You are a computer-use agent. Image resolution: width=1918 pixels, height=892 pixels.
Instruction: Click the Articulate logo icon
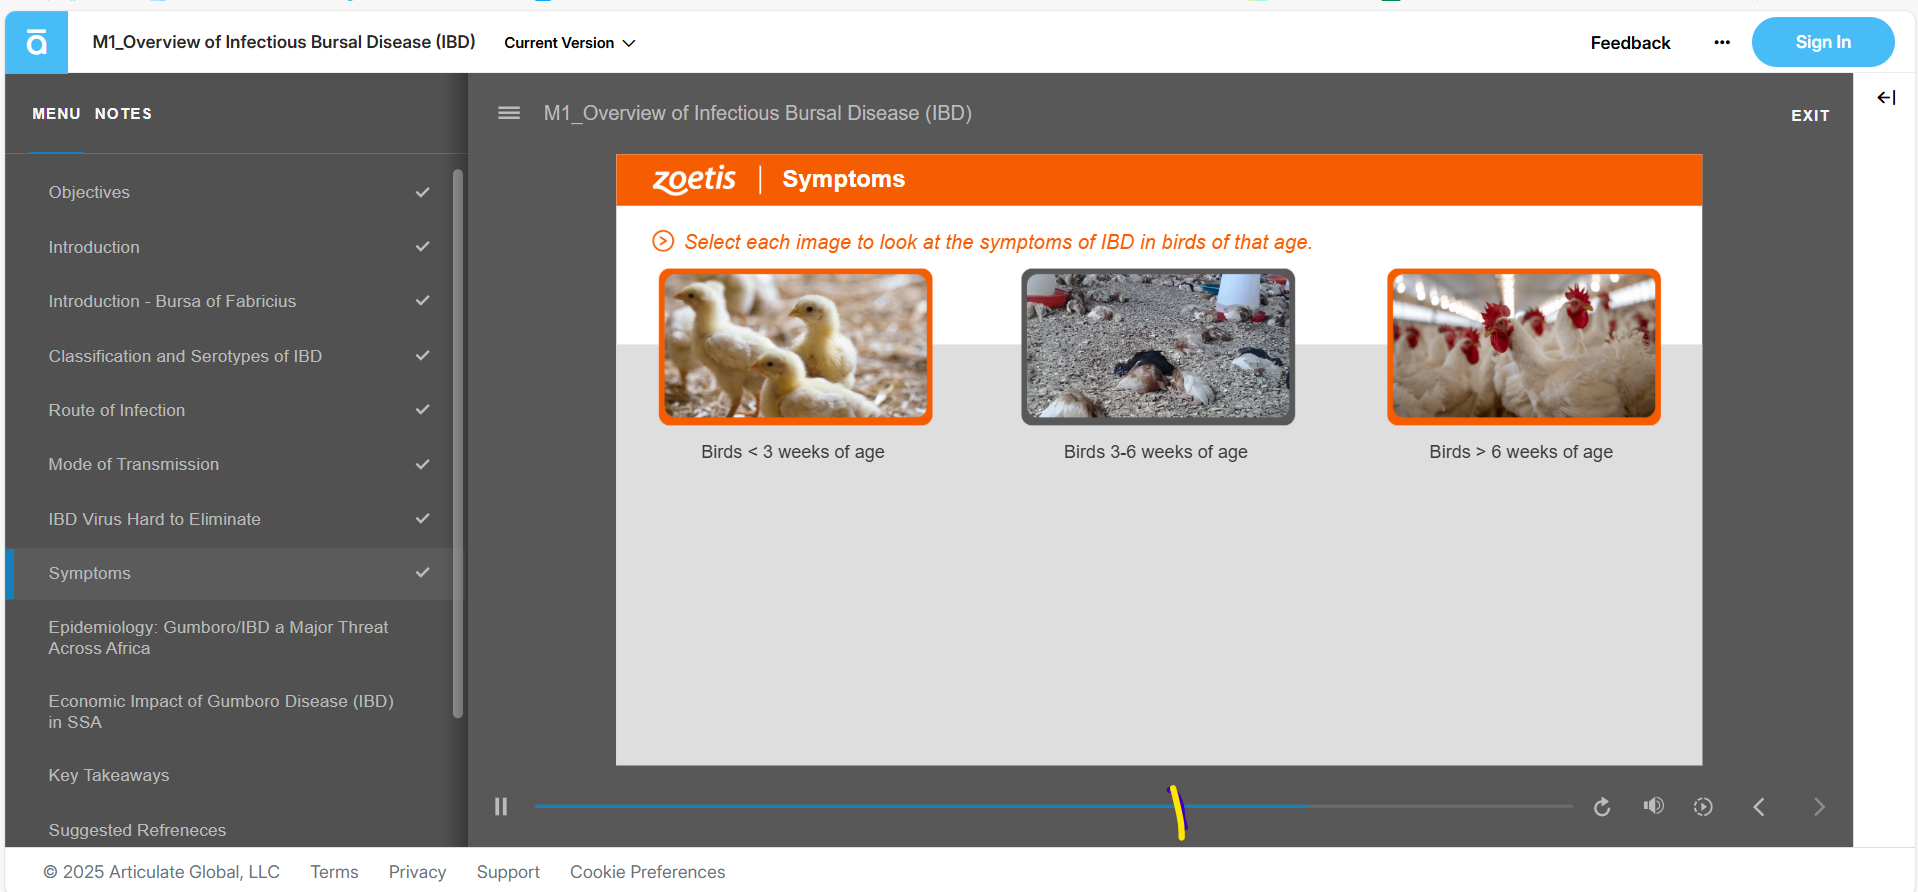tap(37, 42)
